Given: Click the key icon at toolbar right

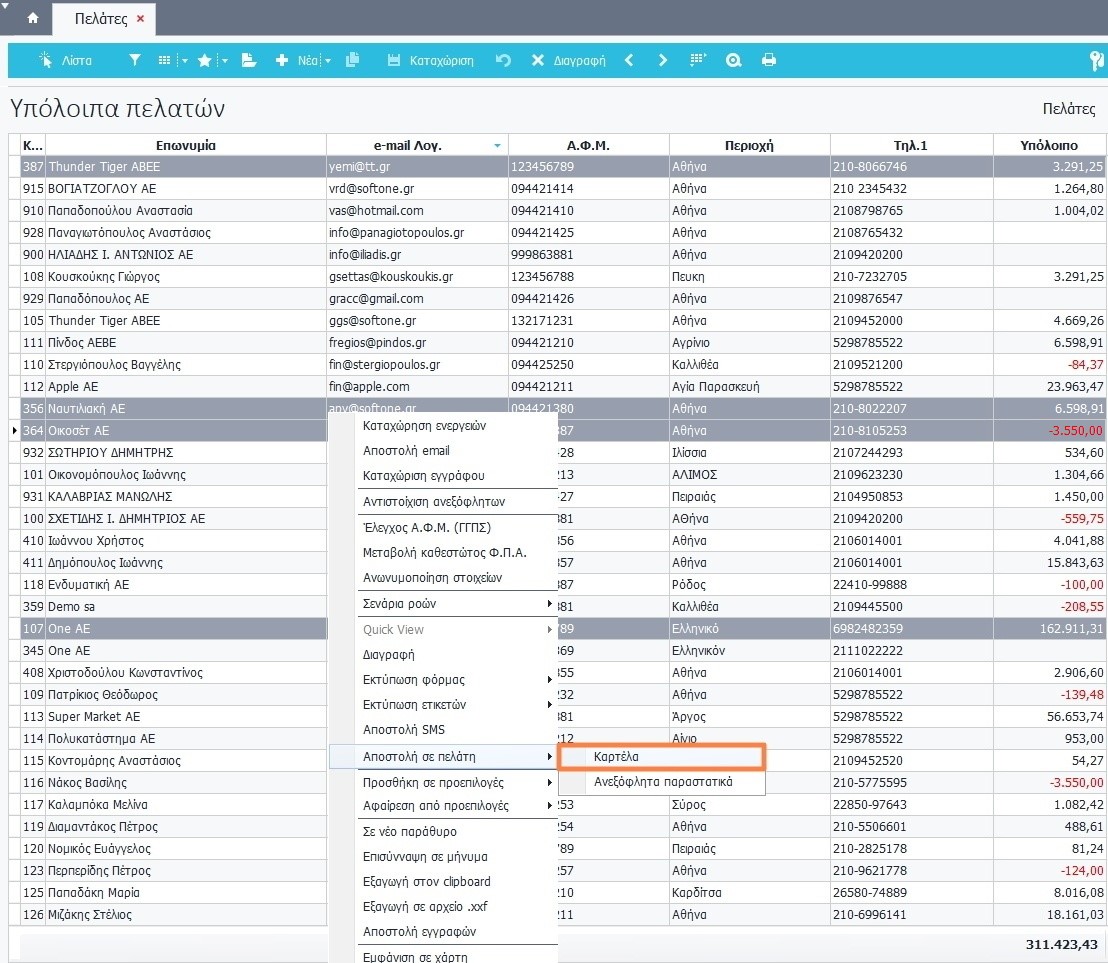Looking at the screenshot, I should [1096, 60].
